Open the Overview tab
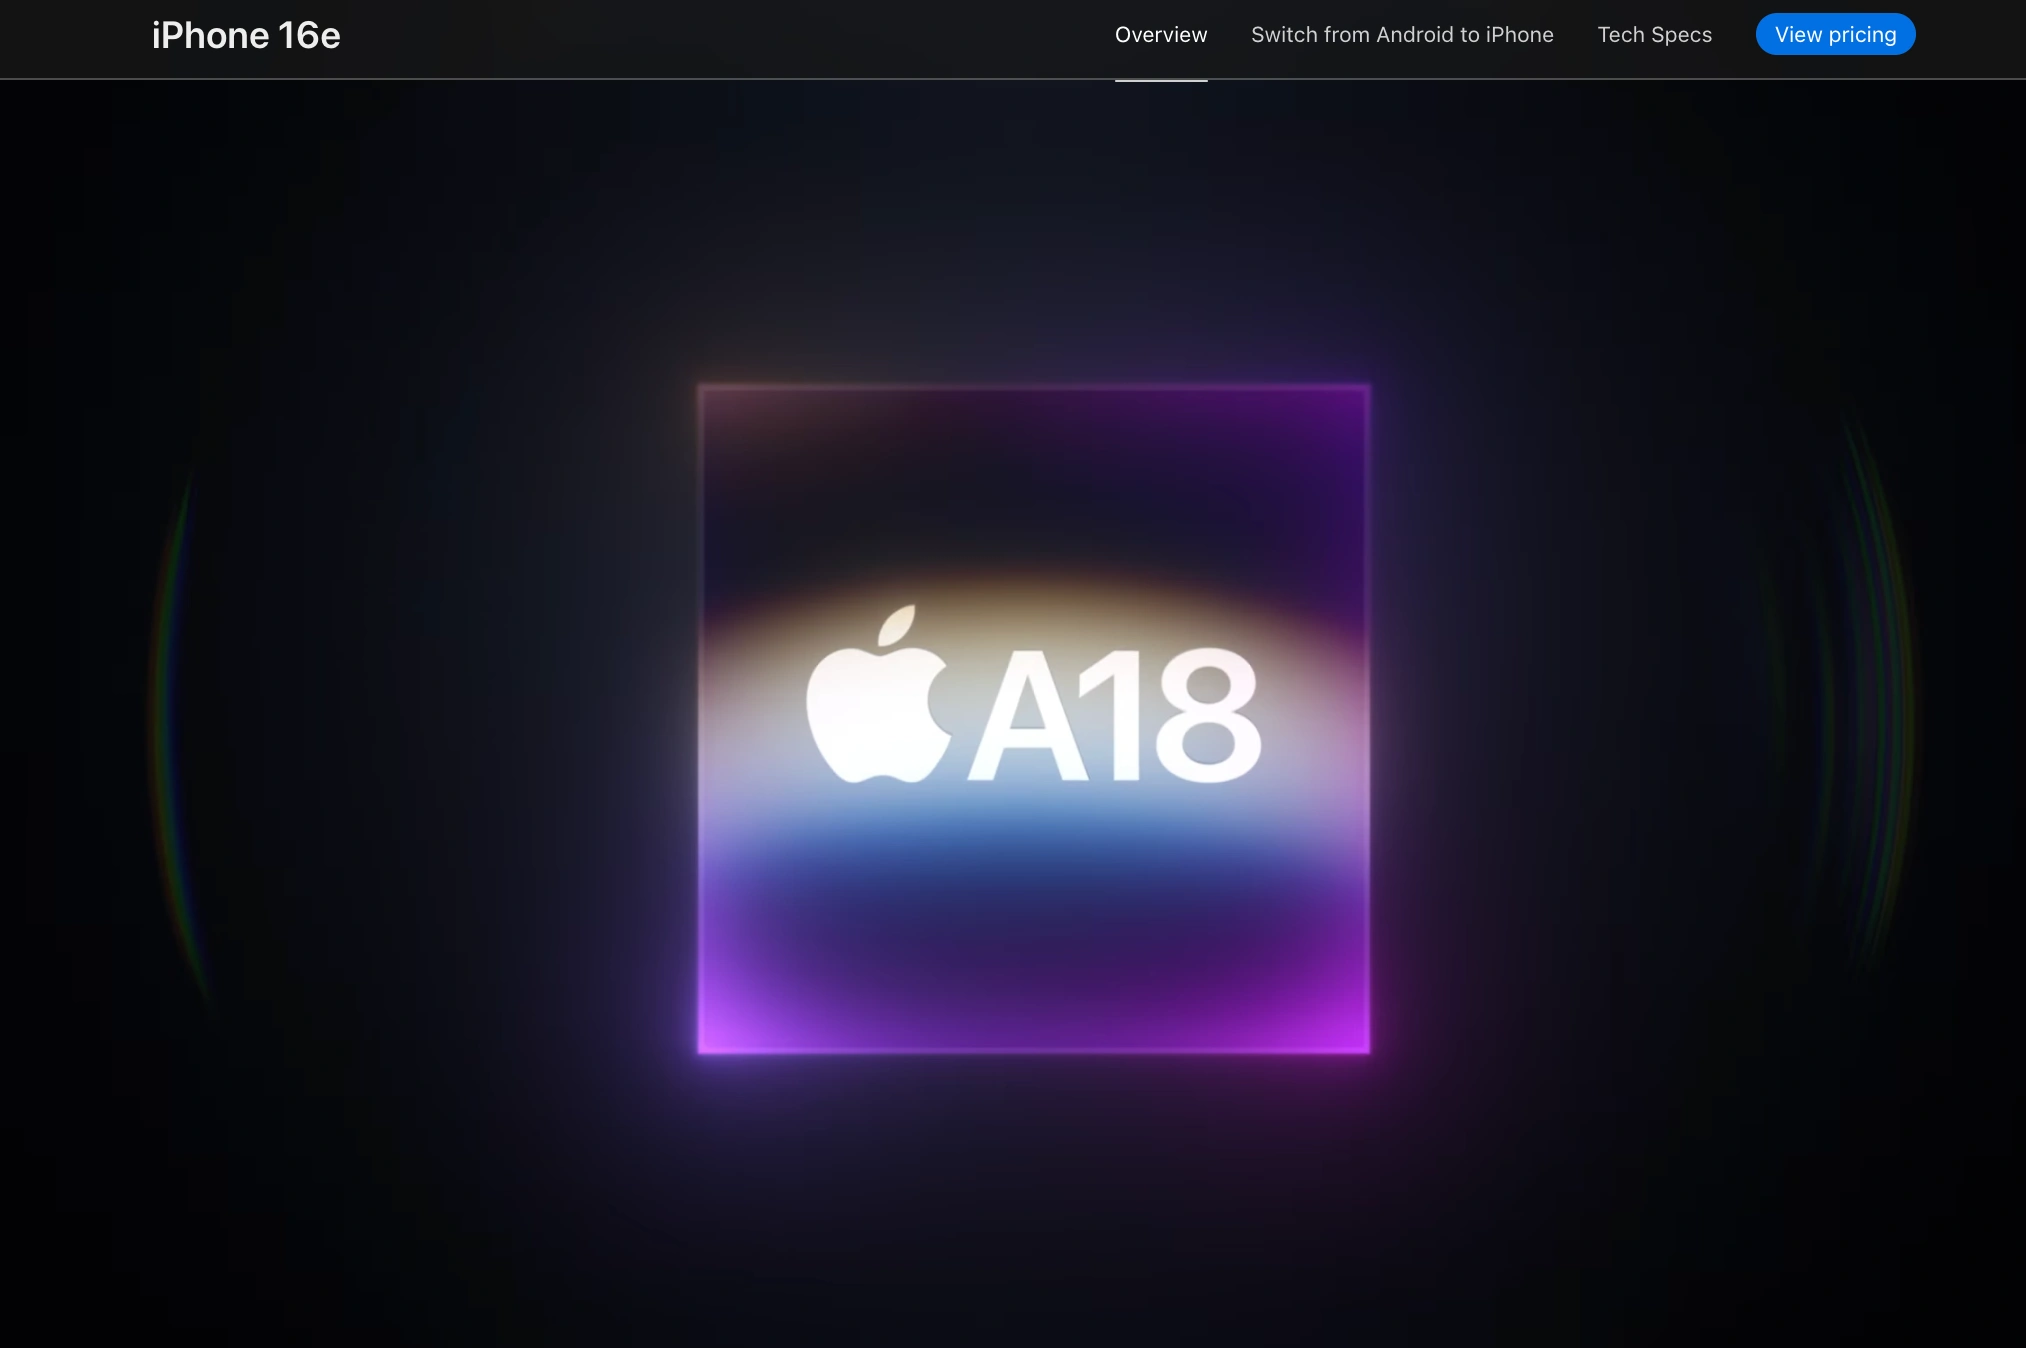 coord(1161,35)
